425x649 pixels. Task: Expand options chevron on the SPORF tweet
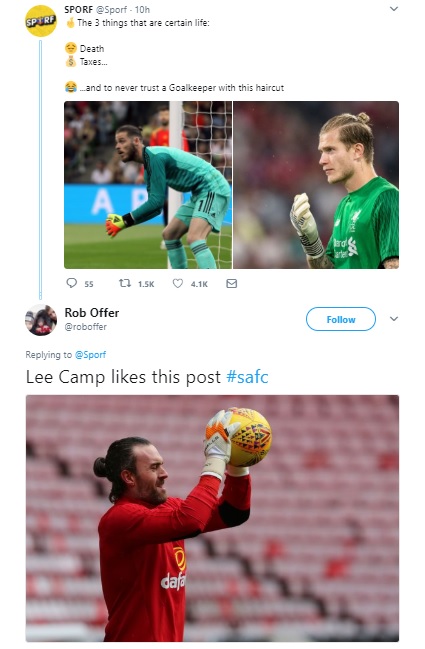(x=394, y=9)
